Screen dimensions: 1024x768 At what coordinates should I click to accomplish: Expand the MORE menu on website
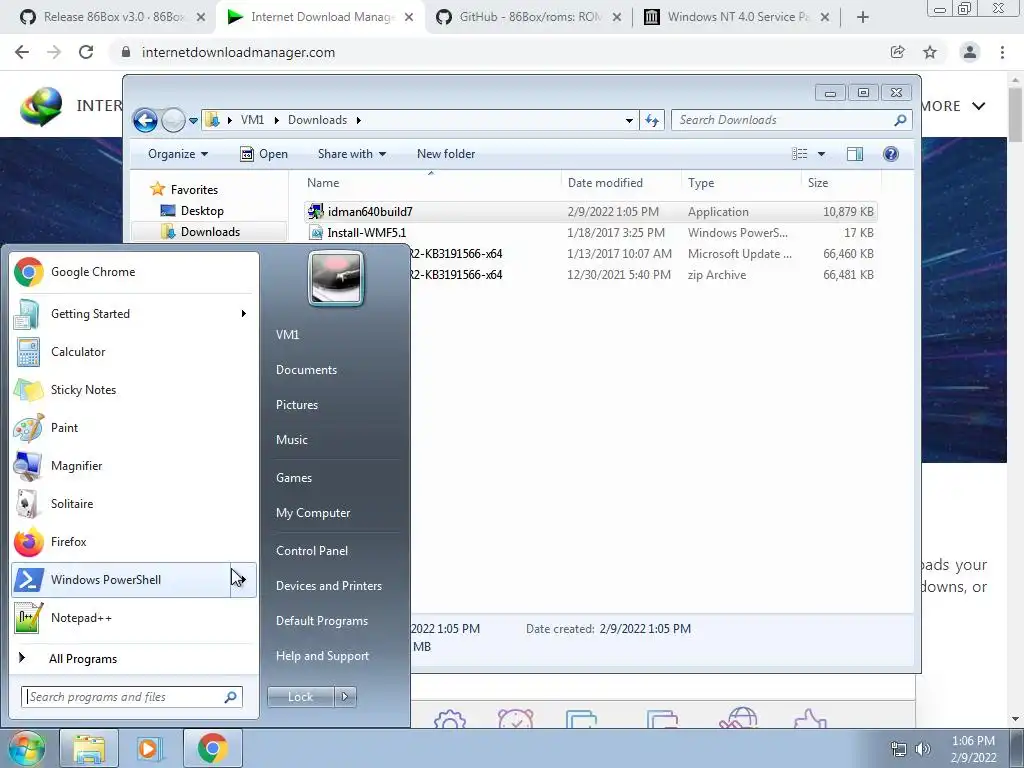[x=952, y=106]
